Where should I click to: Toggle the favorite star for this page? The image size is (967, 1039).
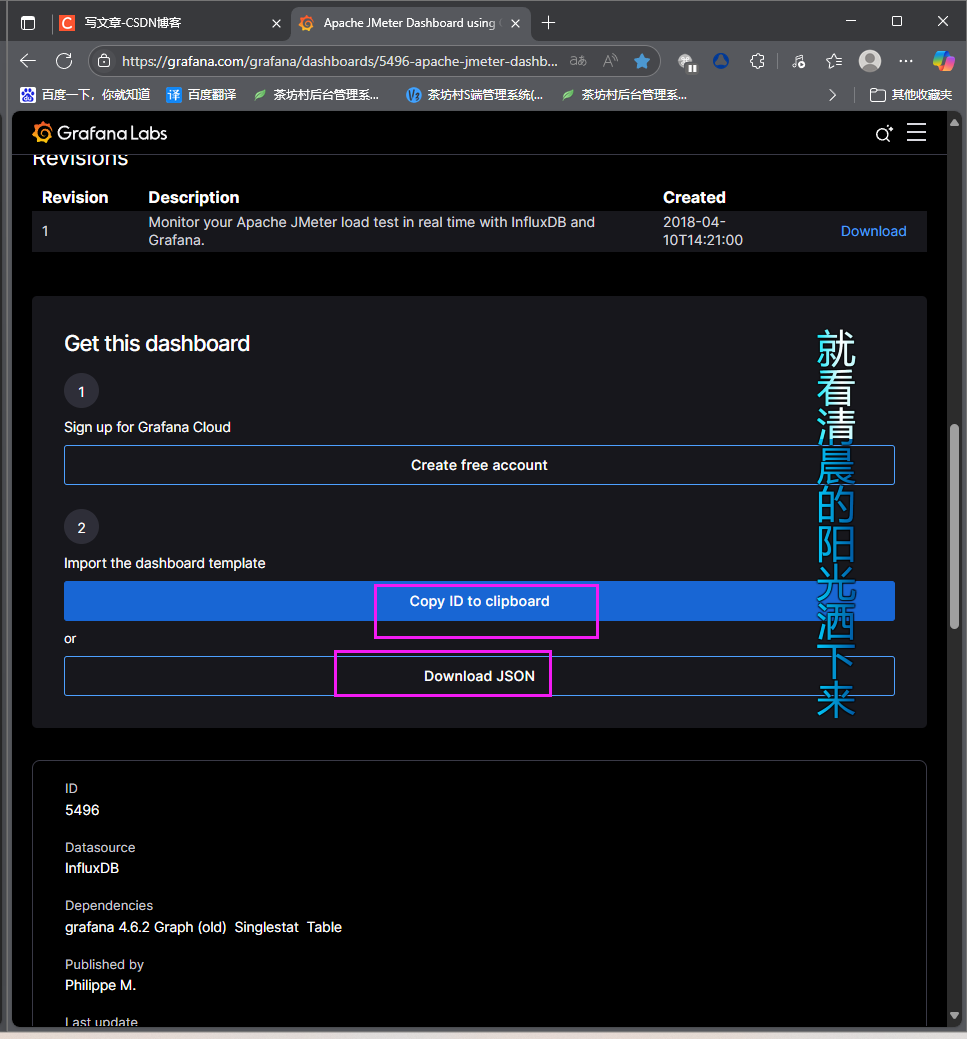[x=642, y=61]
